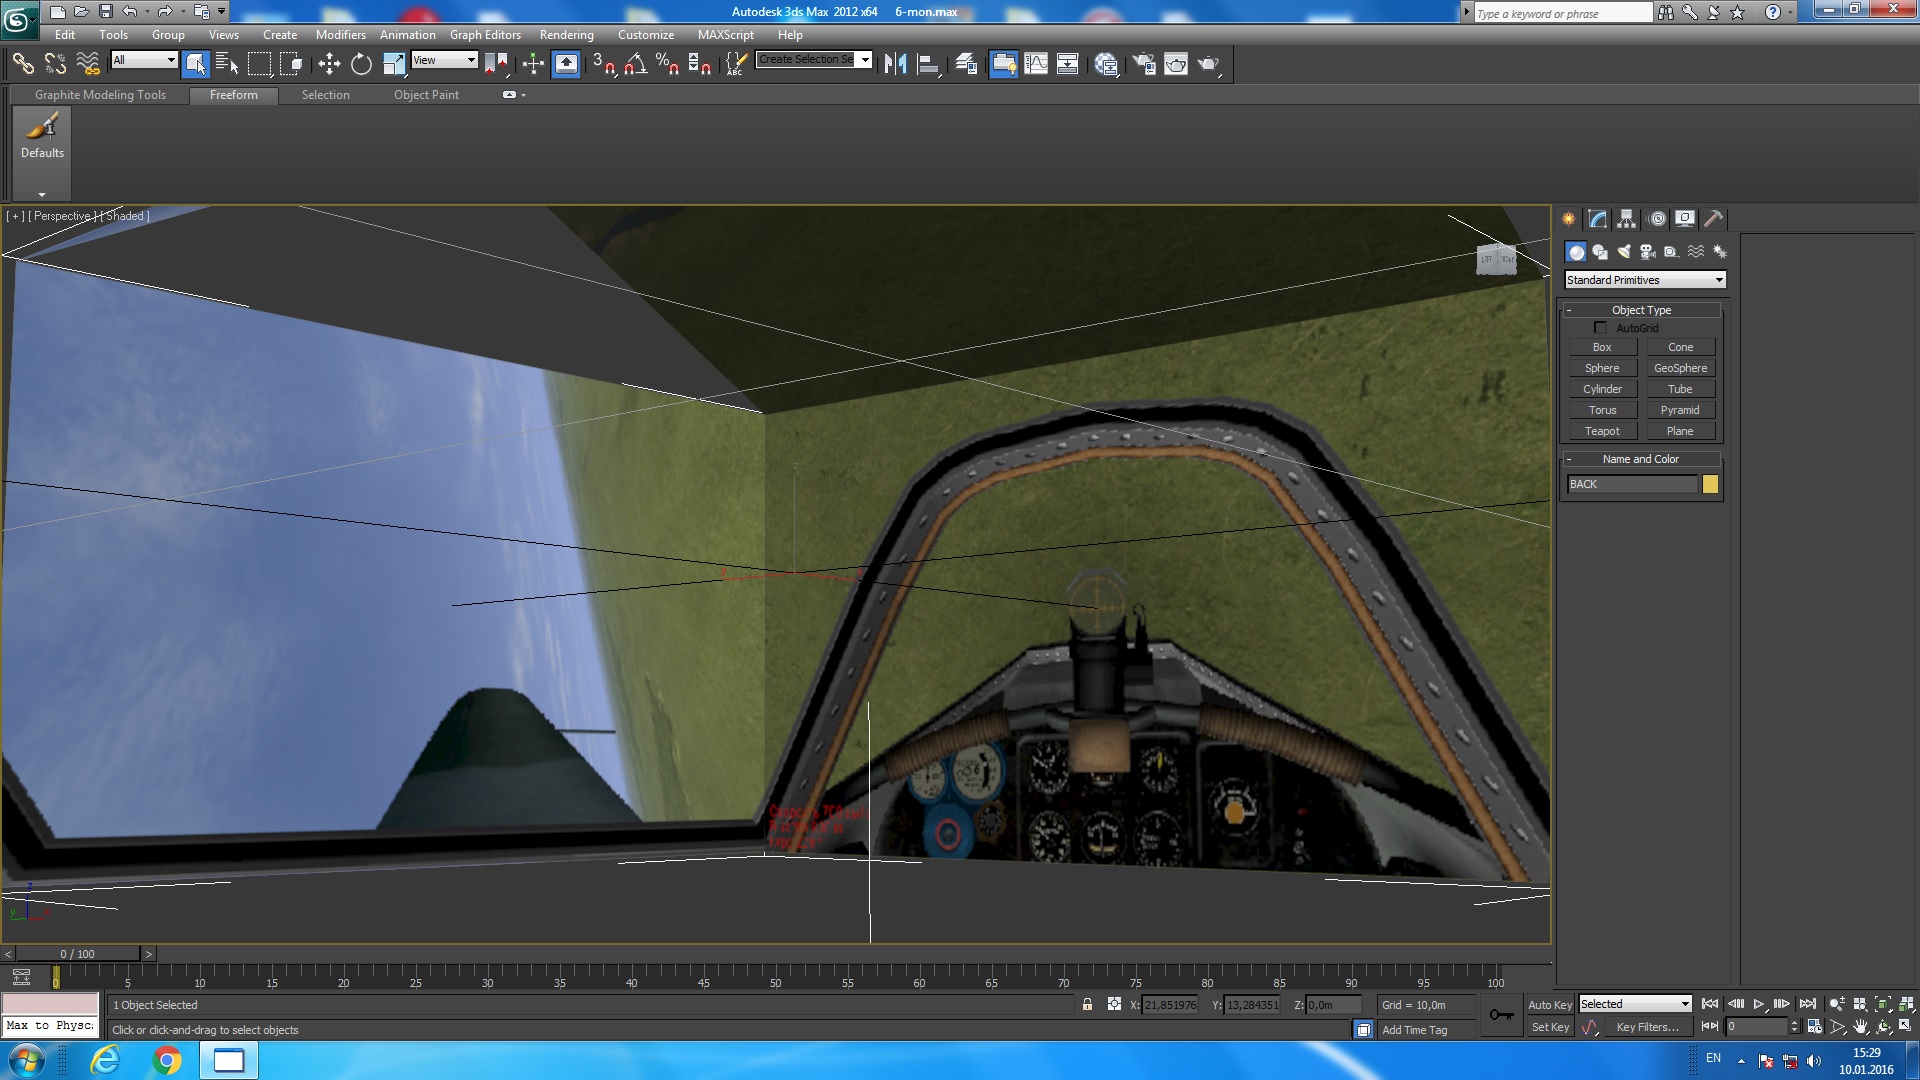Click the Mirror tool icon
Viewport: 1920px width, 1080px height.
point(895,64)
